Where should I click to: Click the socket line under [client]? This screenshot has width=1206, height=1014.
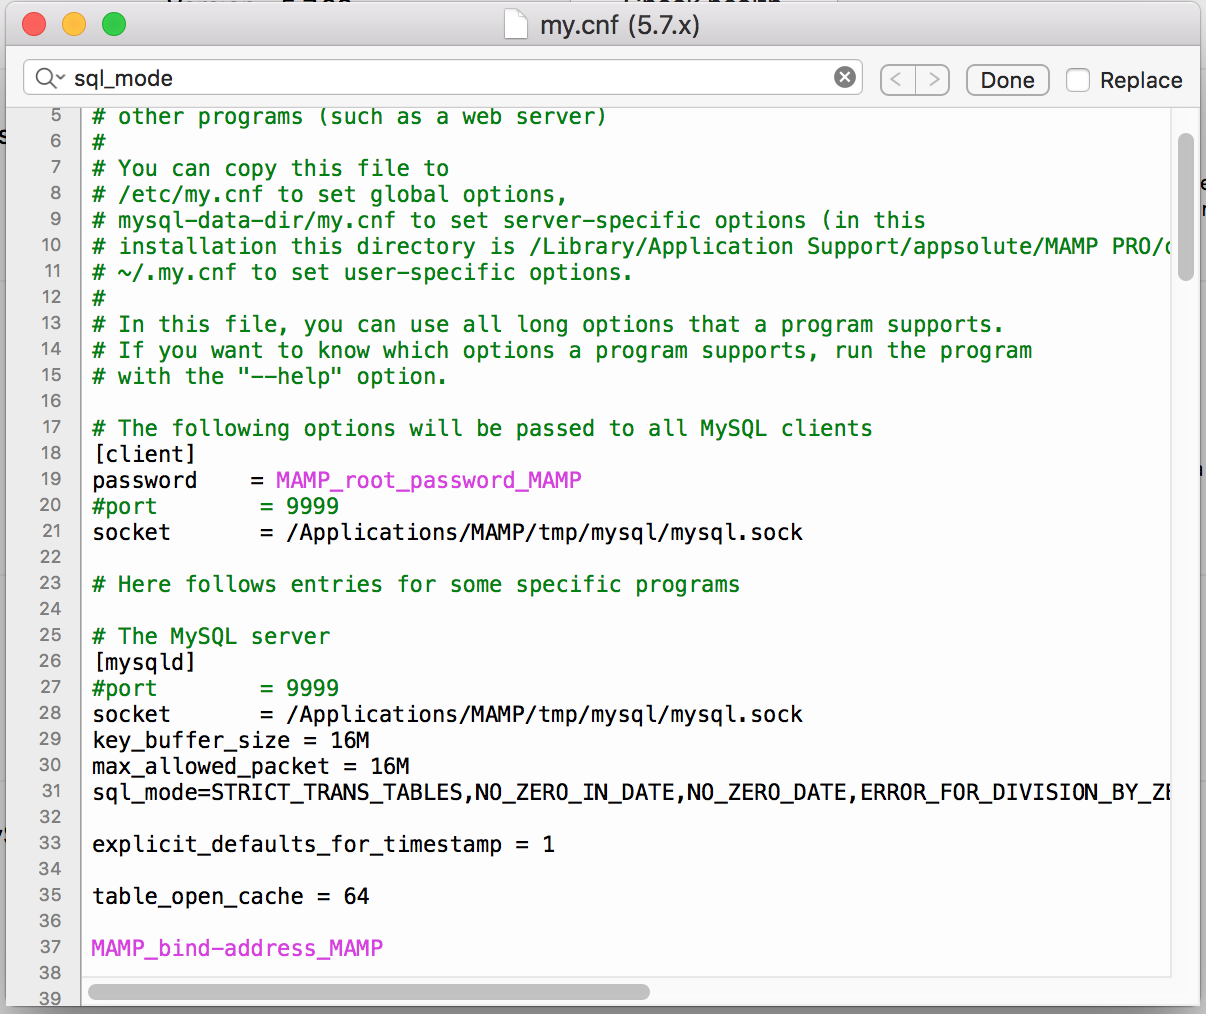448,533
